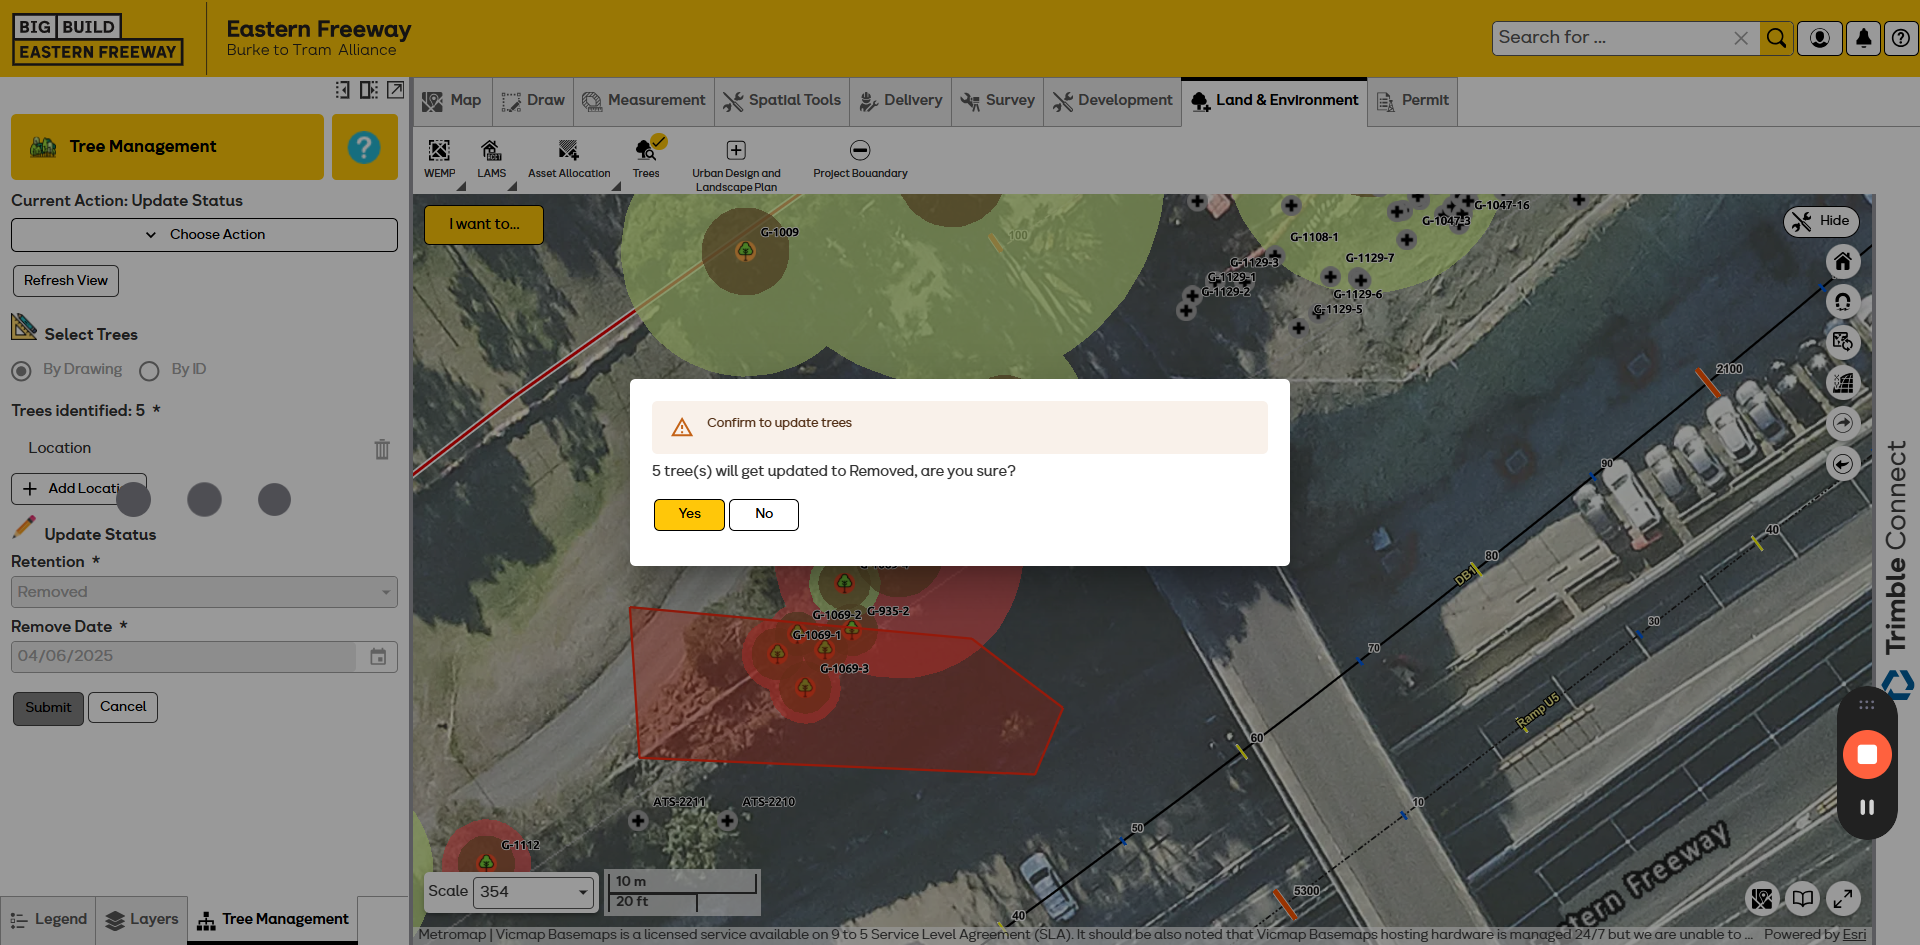Click the search magnifier icon

[1776, 38]
